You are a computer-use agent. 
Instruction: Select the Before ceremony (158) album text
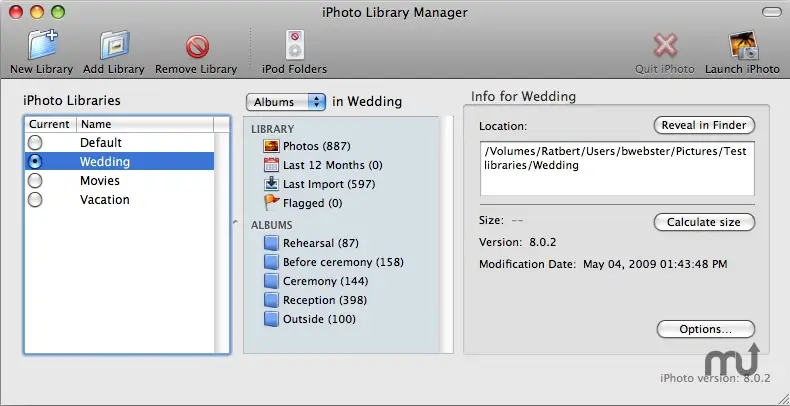click(343, 262)
